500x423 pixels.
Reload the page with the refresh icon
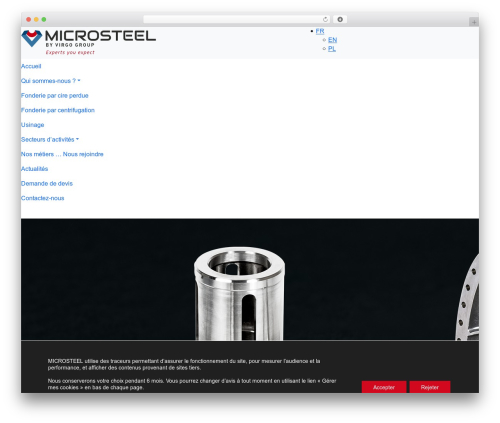pos(325,19)
